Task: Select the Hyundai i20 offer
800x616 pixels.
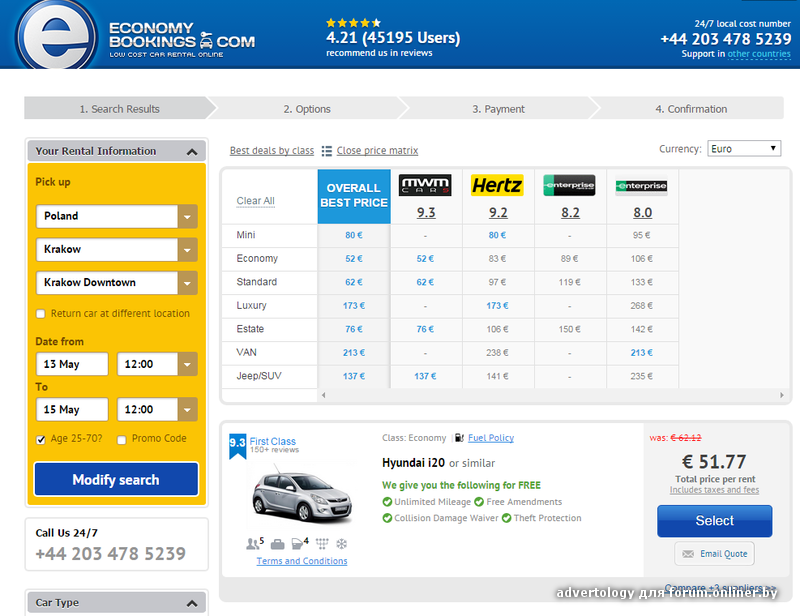Action: 714,521
